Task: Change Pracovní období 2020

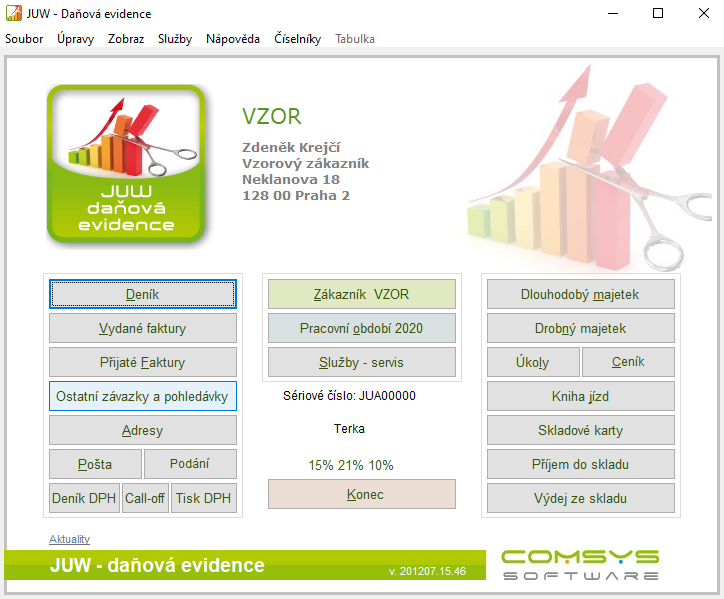Action: pos(362,328)
